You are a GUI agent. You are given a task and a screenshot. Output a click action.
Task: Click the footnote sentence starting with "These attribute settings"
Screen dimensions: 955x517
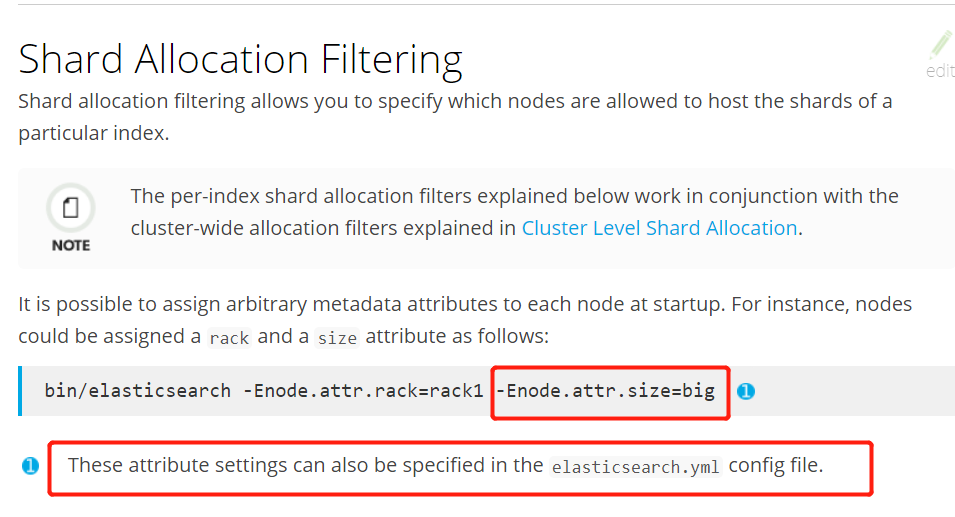pos(445,466)
